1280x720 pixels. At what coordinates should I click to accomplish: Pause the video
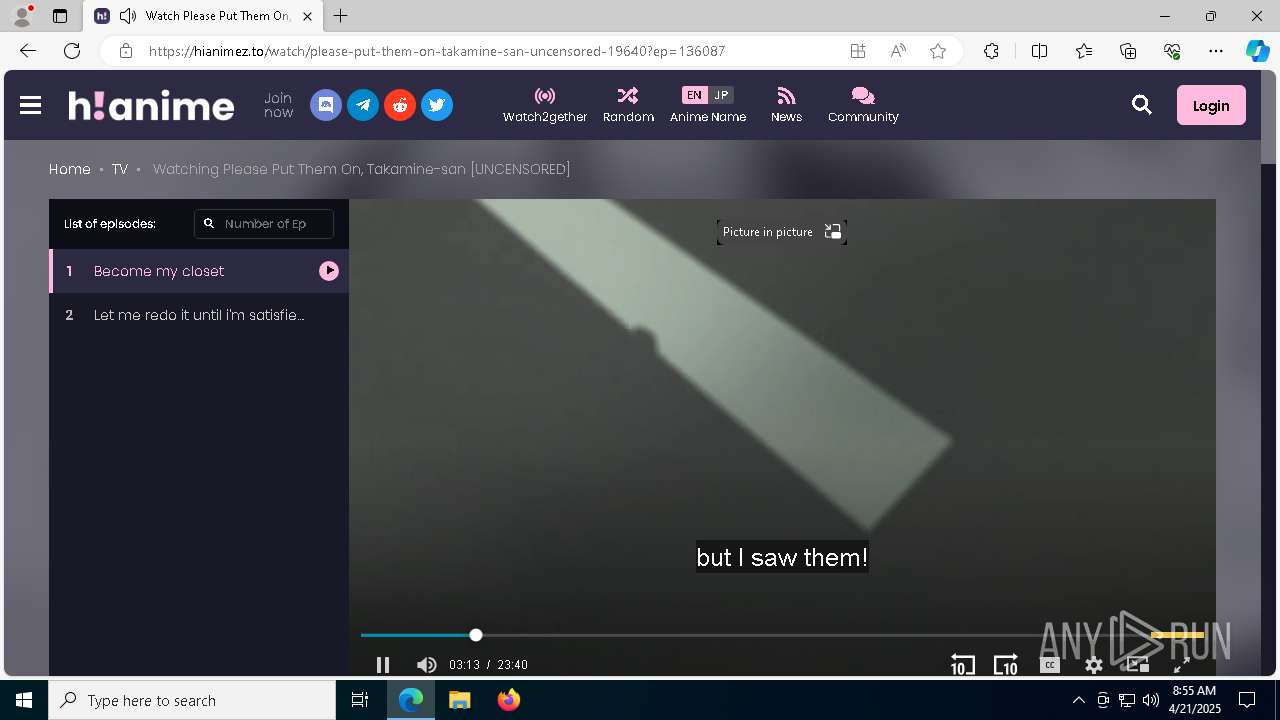(x=382, y=665)
